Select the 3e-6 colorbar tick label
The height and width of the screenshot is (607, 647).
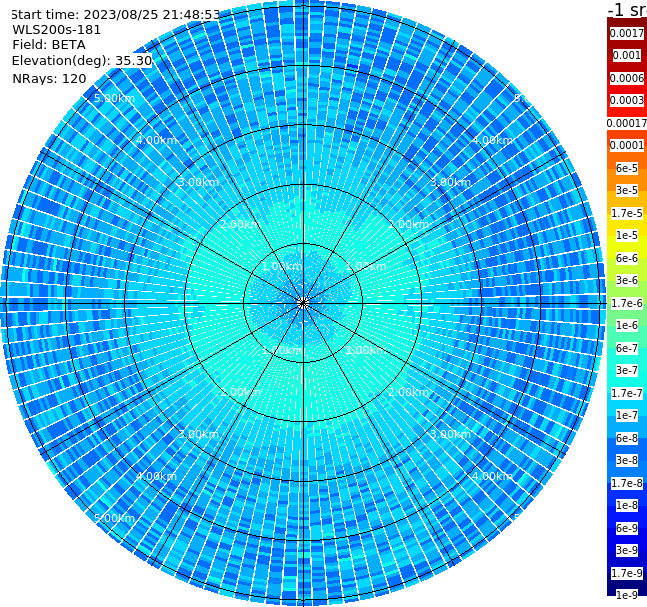click(627, 280)
